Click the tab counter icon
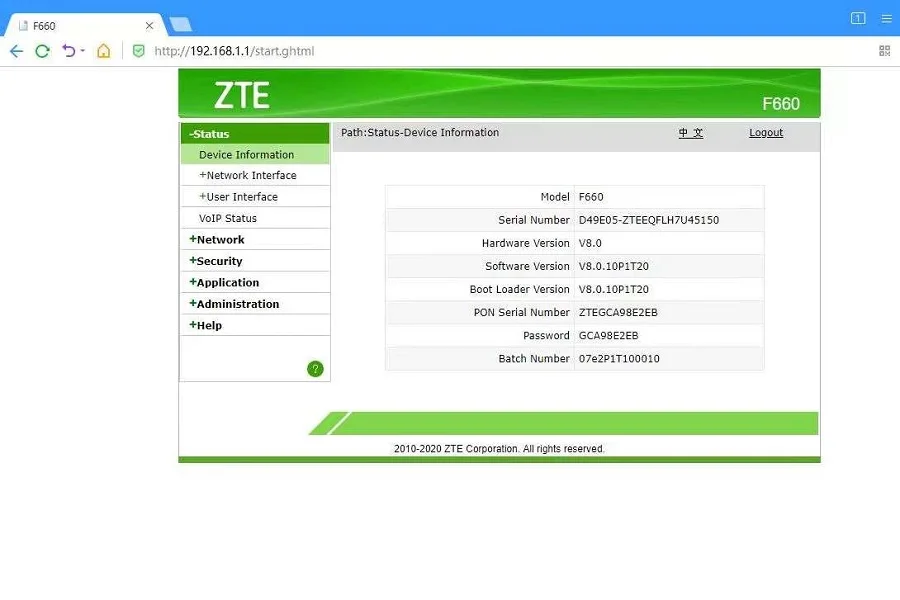This screenshot has height=600, width=900. click(858, 18)
